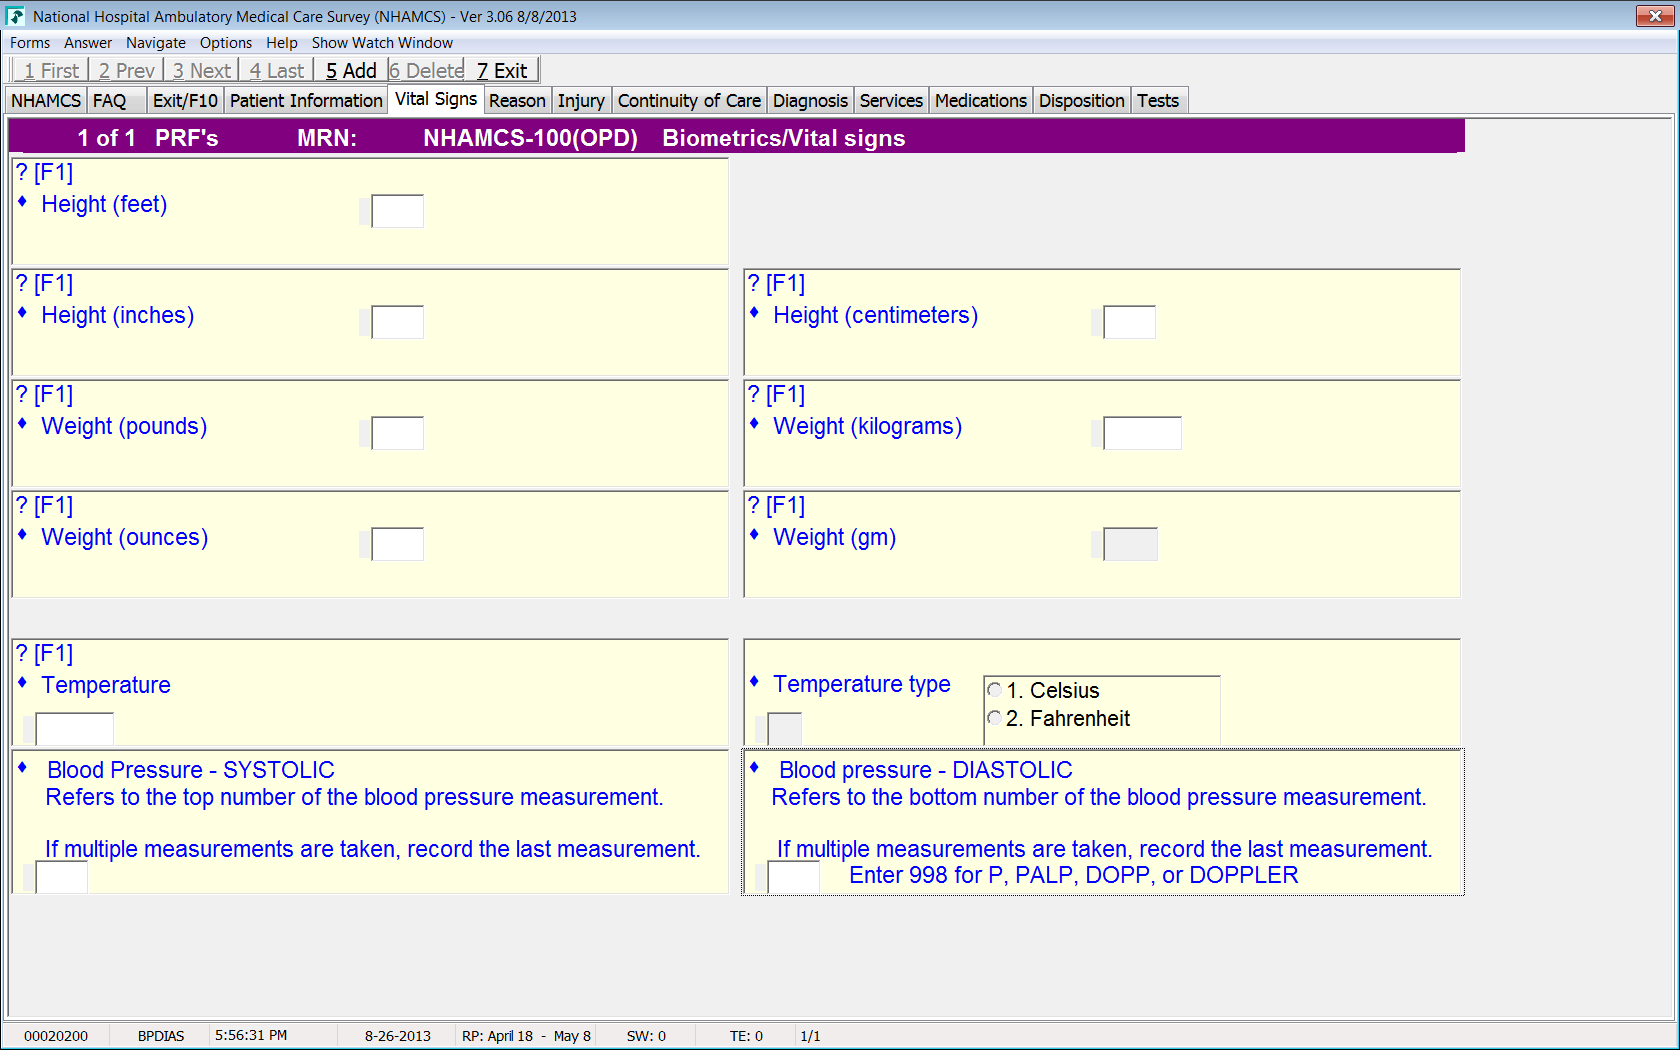Focus the Weight (ounces) input box

click(x=398, y=544)
